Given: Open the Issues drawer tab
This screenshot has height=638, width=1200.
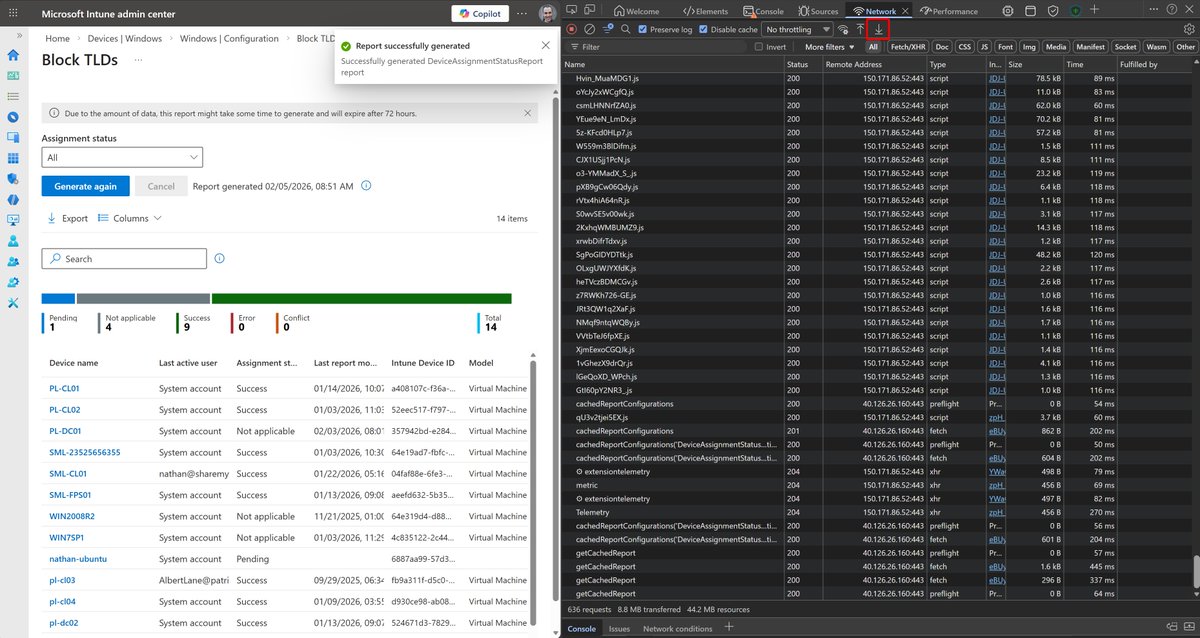Looking at the screenshot, I should [620, 628].
